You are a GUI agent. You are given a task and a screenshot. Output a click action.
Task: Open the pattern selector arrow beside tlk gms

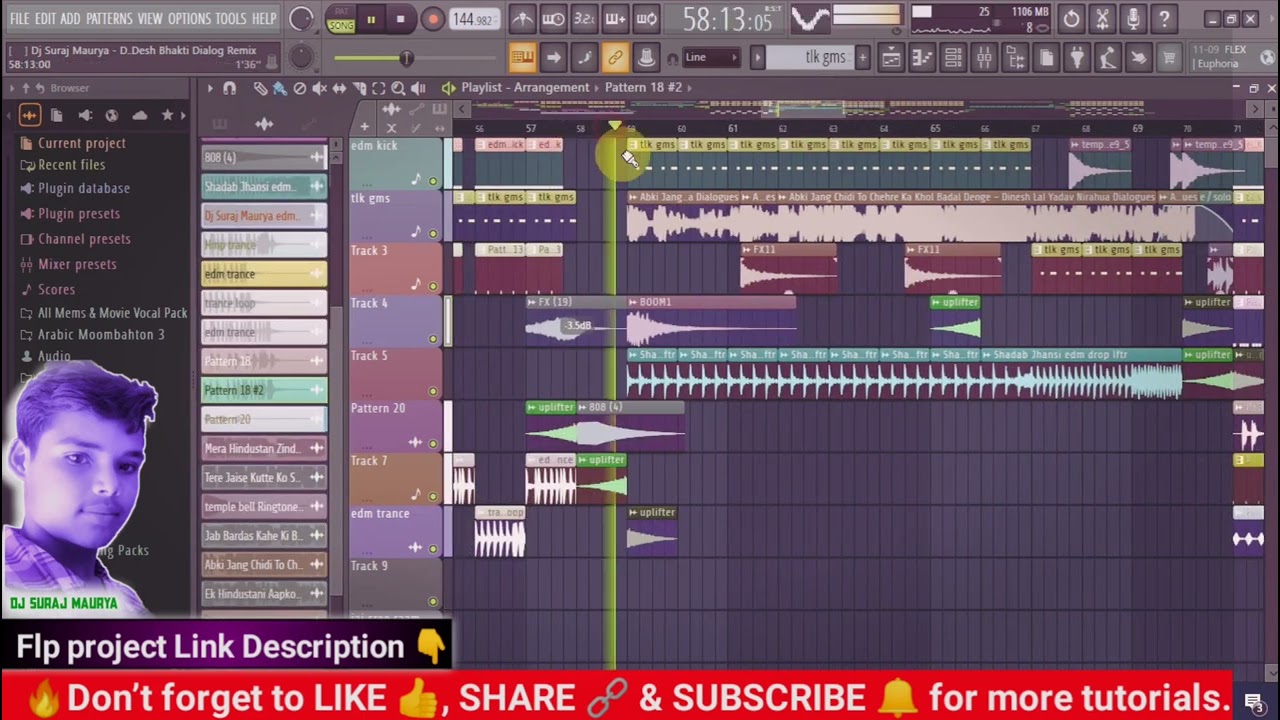pyautogui.click(x=757, y=58)
